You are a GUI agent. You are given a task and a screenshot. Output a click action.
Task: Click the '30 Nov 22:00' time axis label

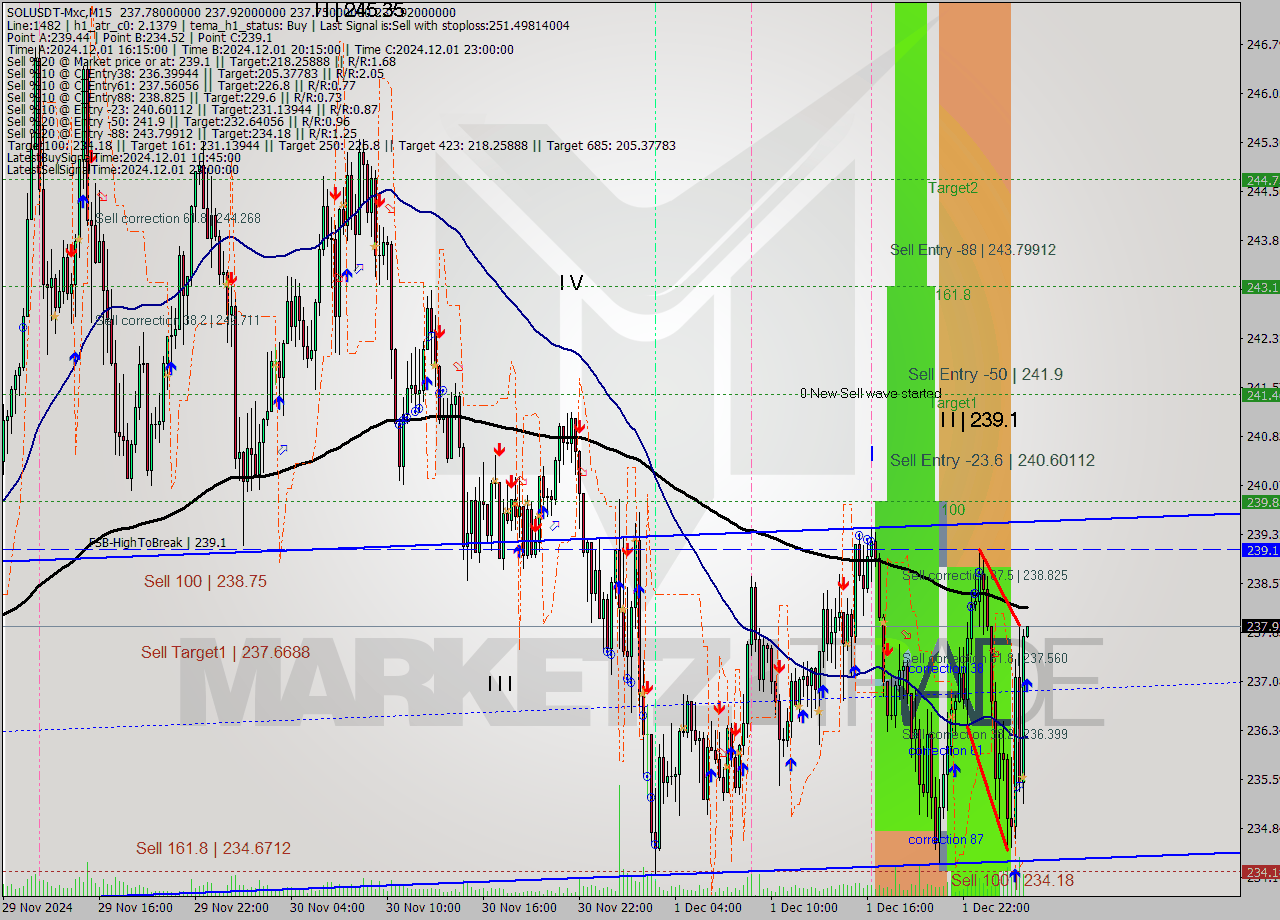pyautogui.click(x=616, y=908)
